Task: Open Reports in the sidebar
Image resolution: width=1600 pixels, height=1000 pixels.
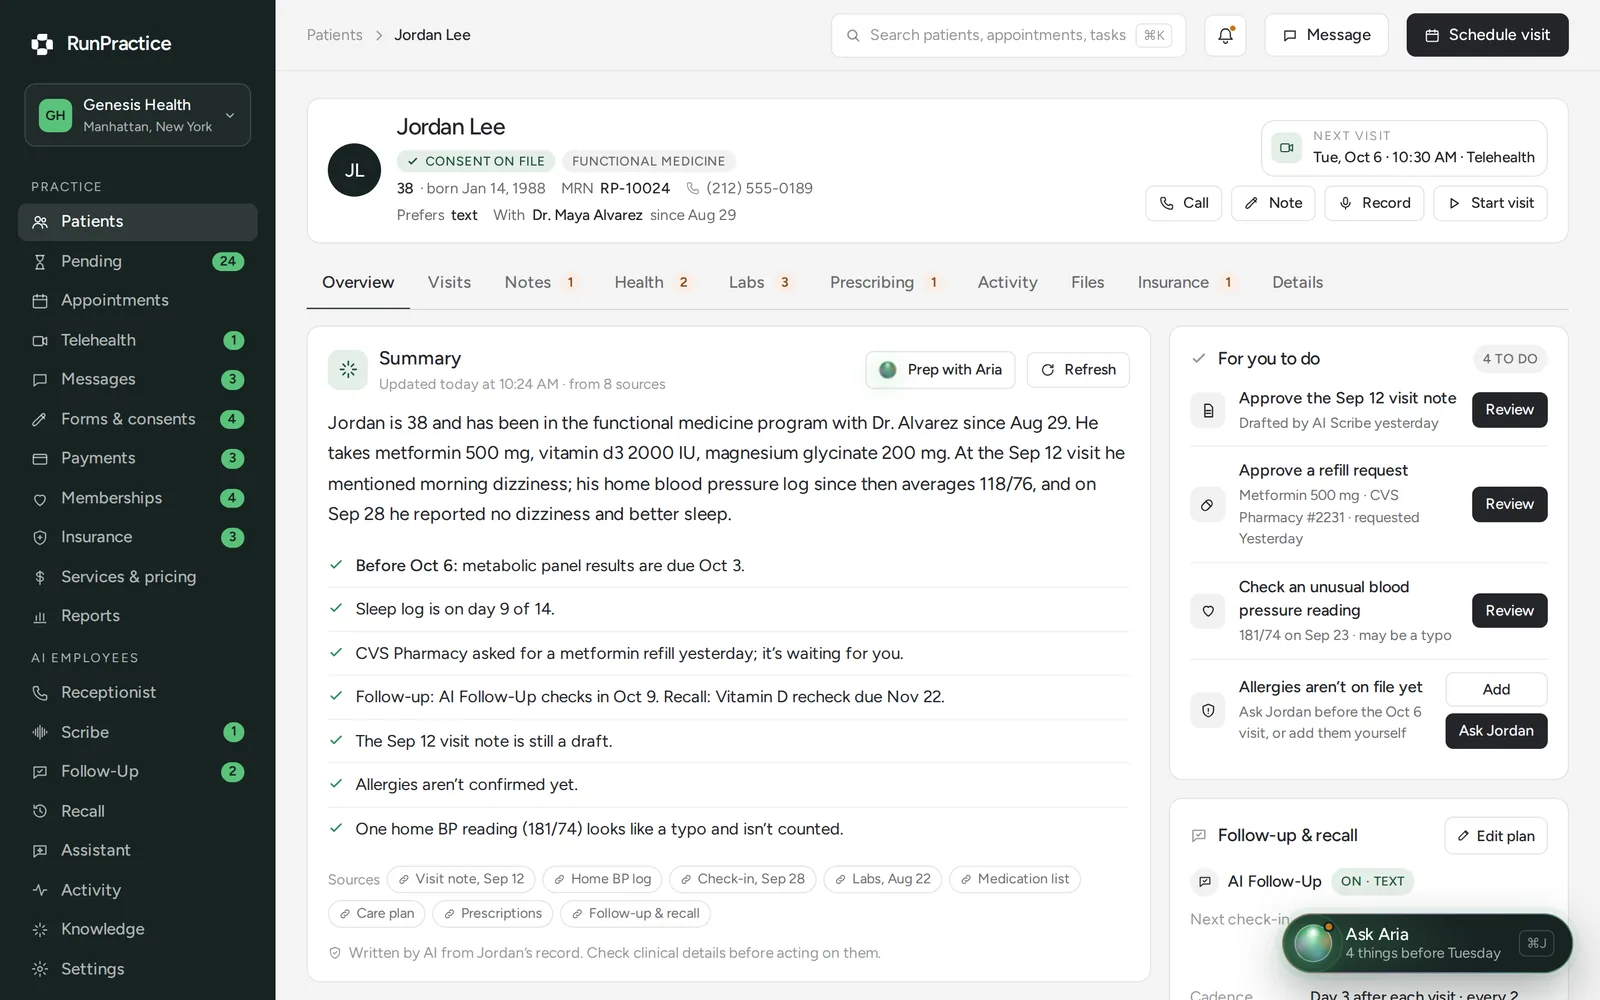Action: (x=137, y=616)
